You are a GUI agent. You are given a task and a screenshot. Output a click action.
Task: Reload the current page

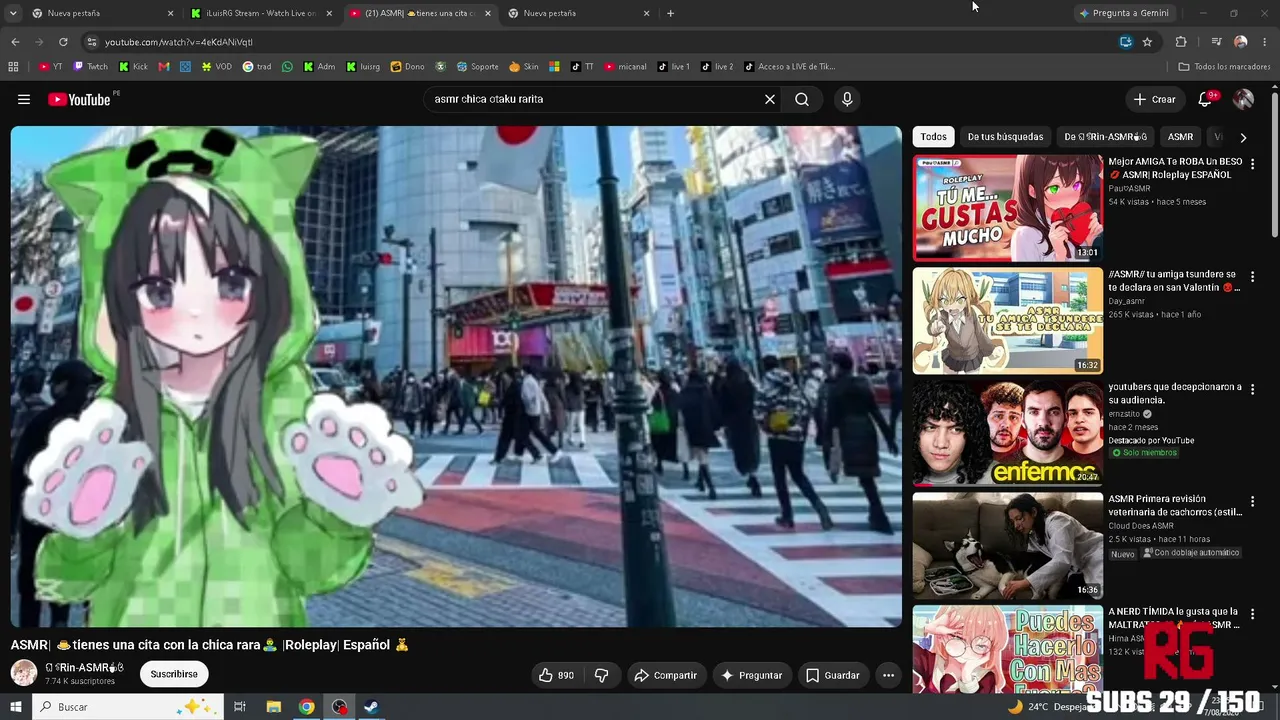[x=63, y=42]
